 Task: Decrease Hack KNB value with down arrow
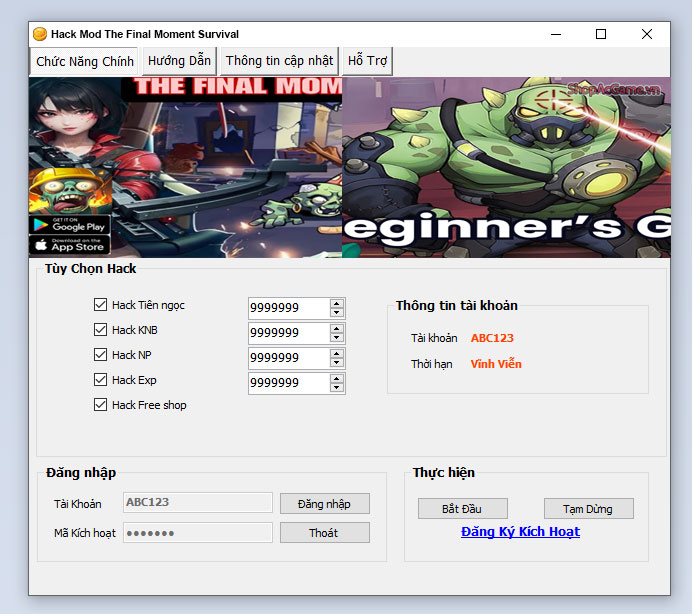(x=337, y=338)
